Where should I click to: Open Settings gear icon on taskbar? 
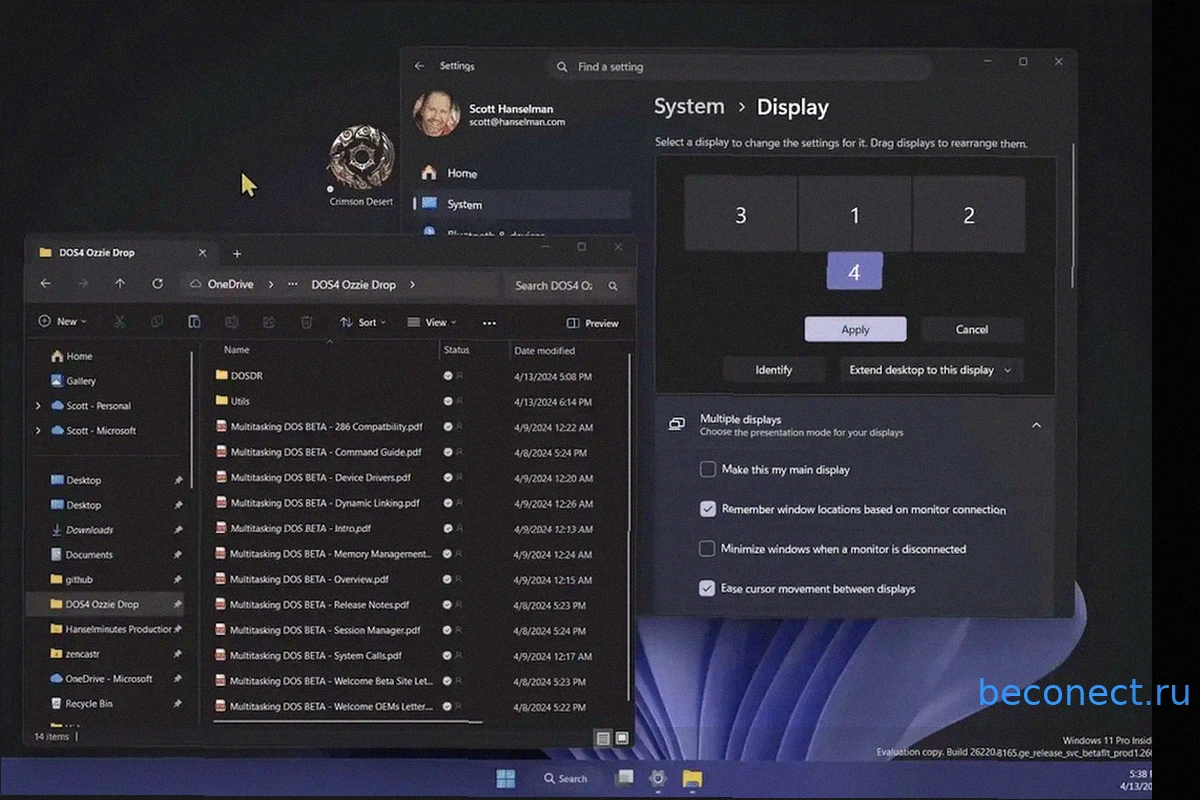coord(658,778)
